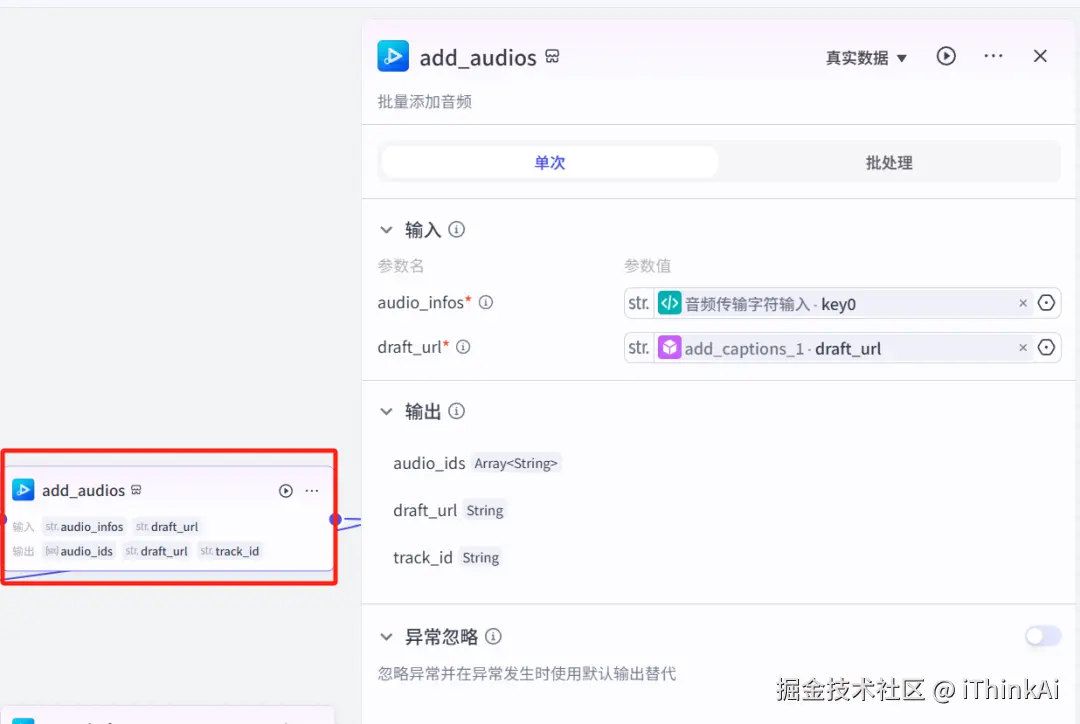Open the 真实数据 dropdown
Screen dimensions: 1080x724
pyautogui.click(x=866, y=57)
